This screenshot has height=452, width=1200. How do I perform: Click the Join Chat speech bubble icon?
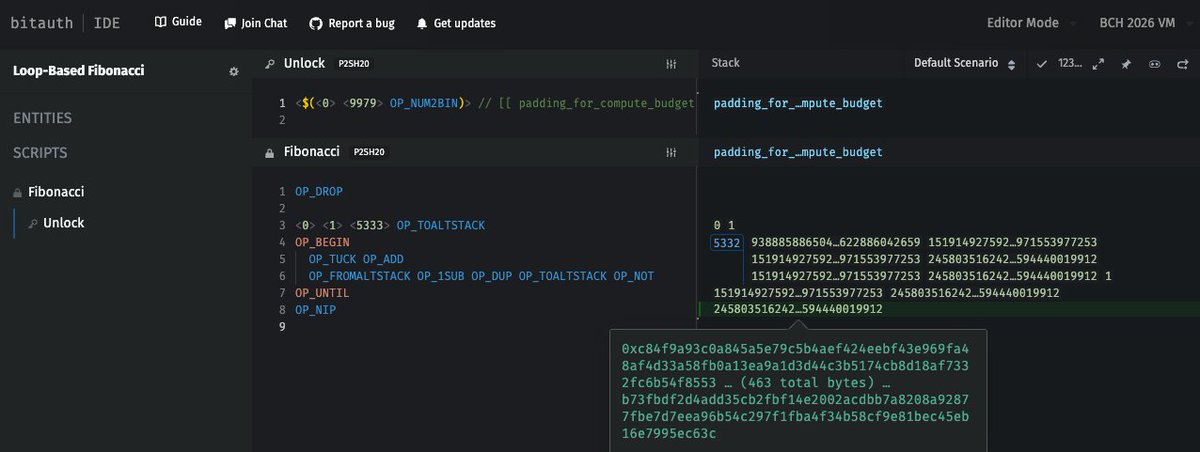230,22
